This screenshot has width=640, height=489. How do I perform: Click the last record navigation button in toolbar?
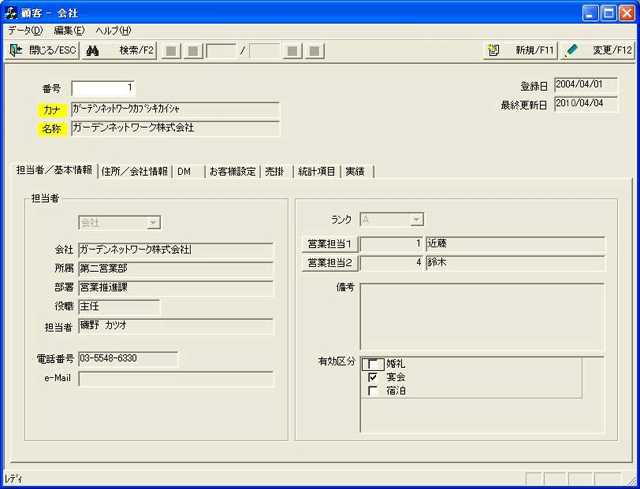click(x=314, y=50)
